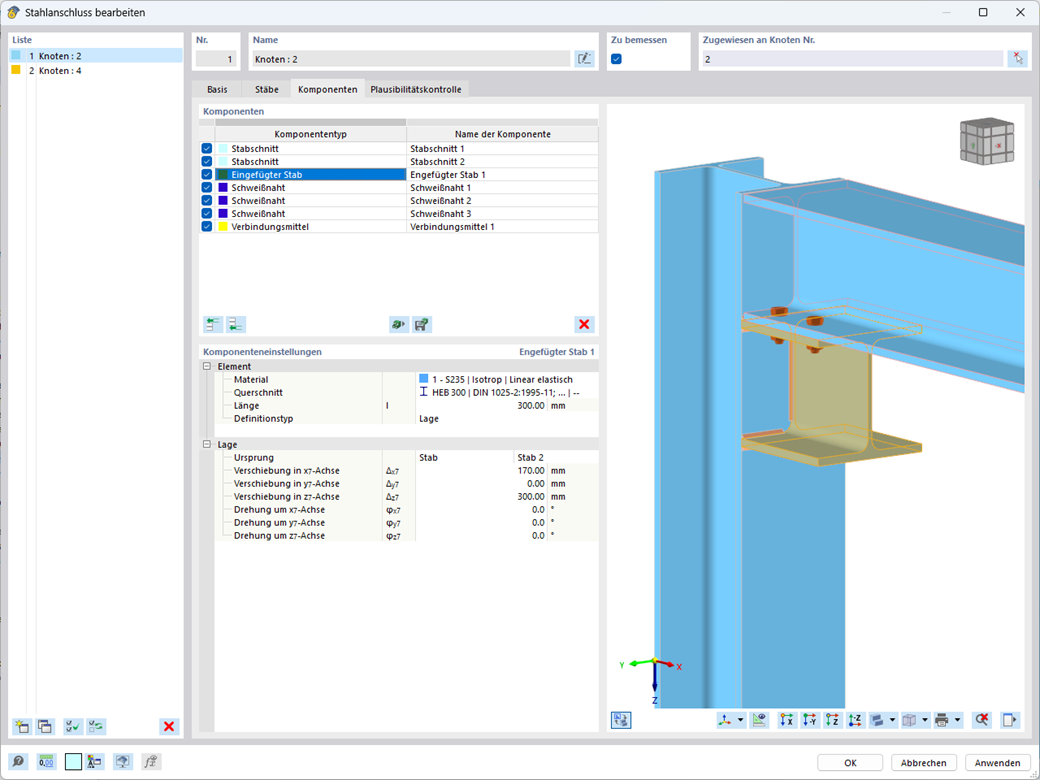Image resolution: width=1040 pixels, height=780 pixels.
Task: Open the Definitionstyp Lage value cell
Action: click(507, 419)
